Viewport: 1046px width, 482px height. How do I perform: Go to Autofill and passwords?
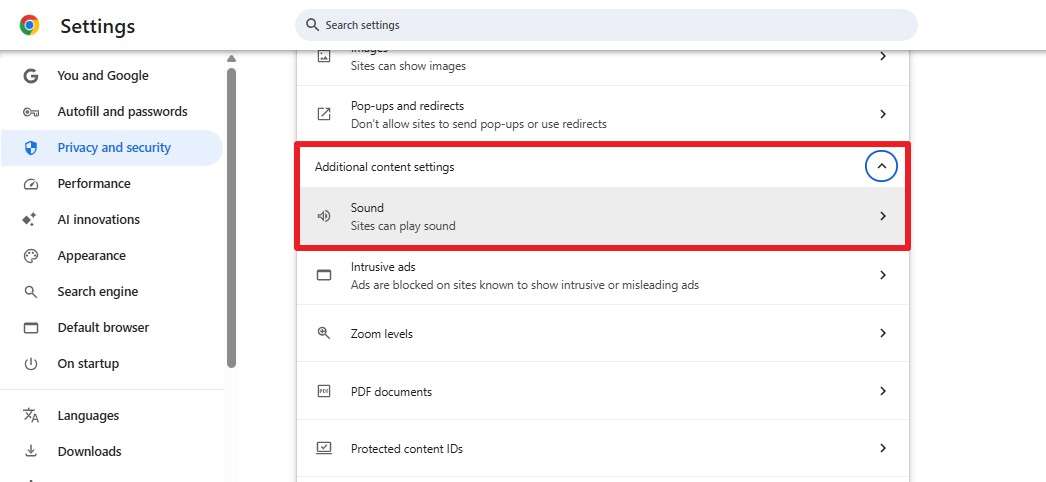pyautogui.click(x=111, y=112)
